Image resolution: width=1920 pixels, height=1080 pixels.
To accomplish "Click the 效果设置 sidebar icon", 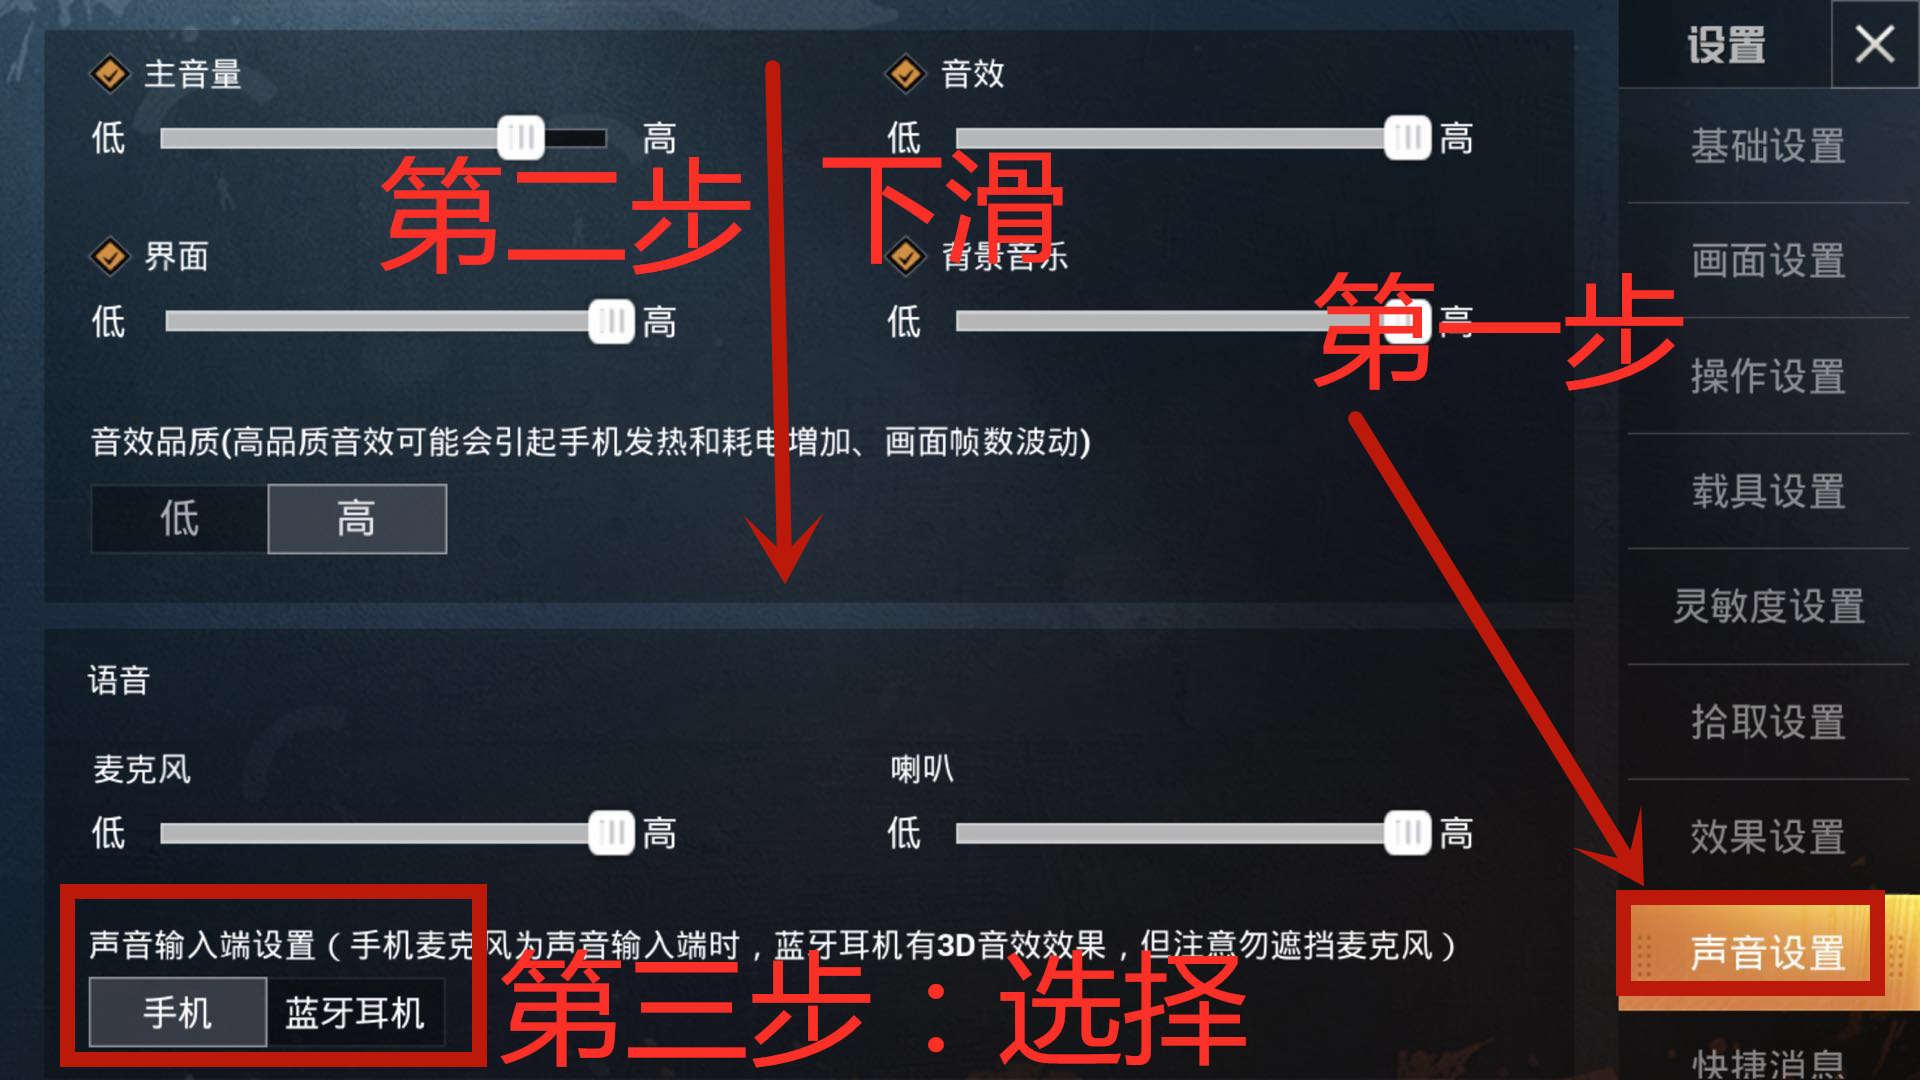I will pyautogui.click(x=1778, y=831).
